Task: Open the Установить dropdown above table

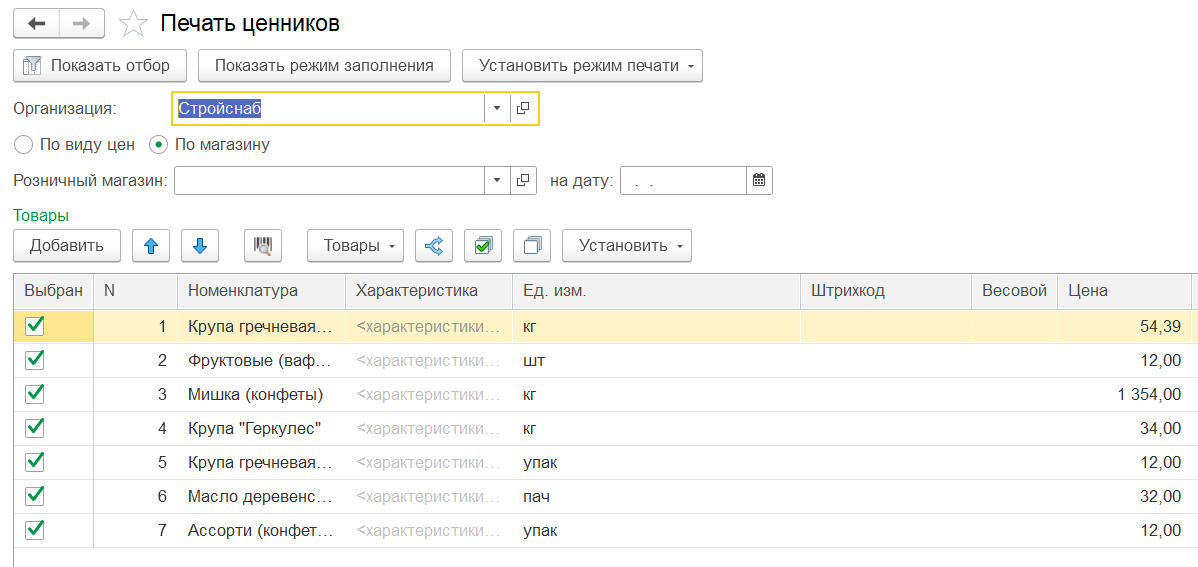Action: pos(627,246)
